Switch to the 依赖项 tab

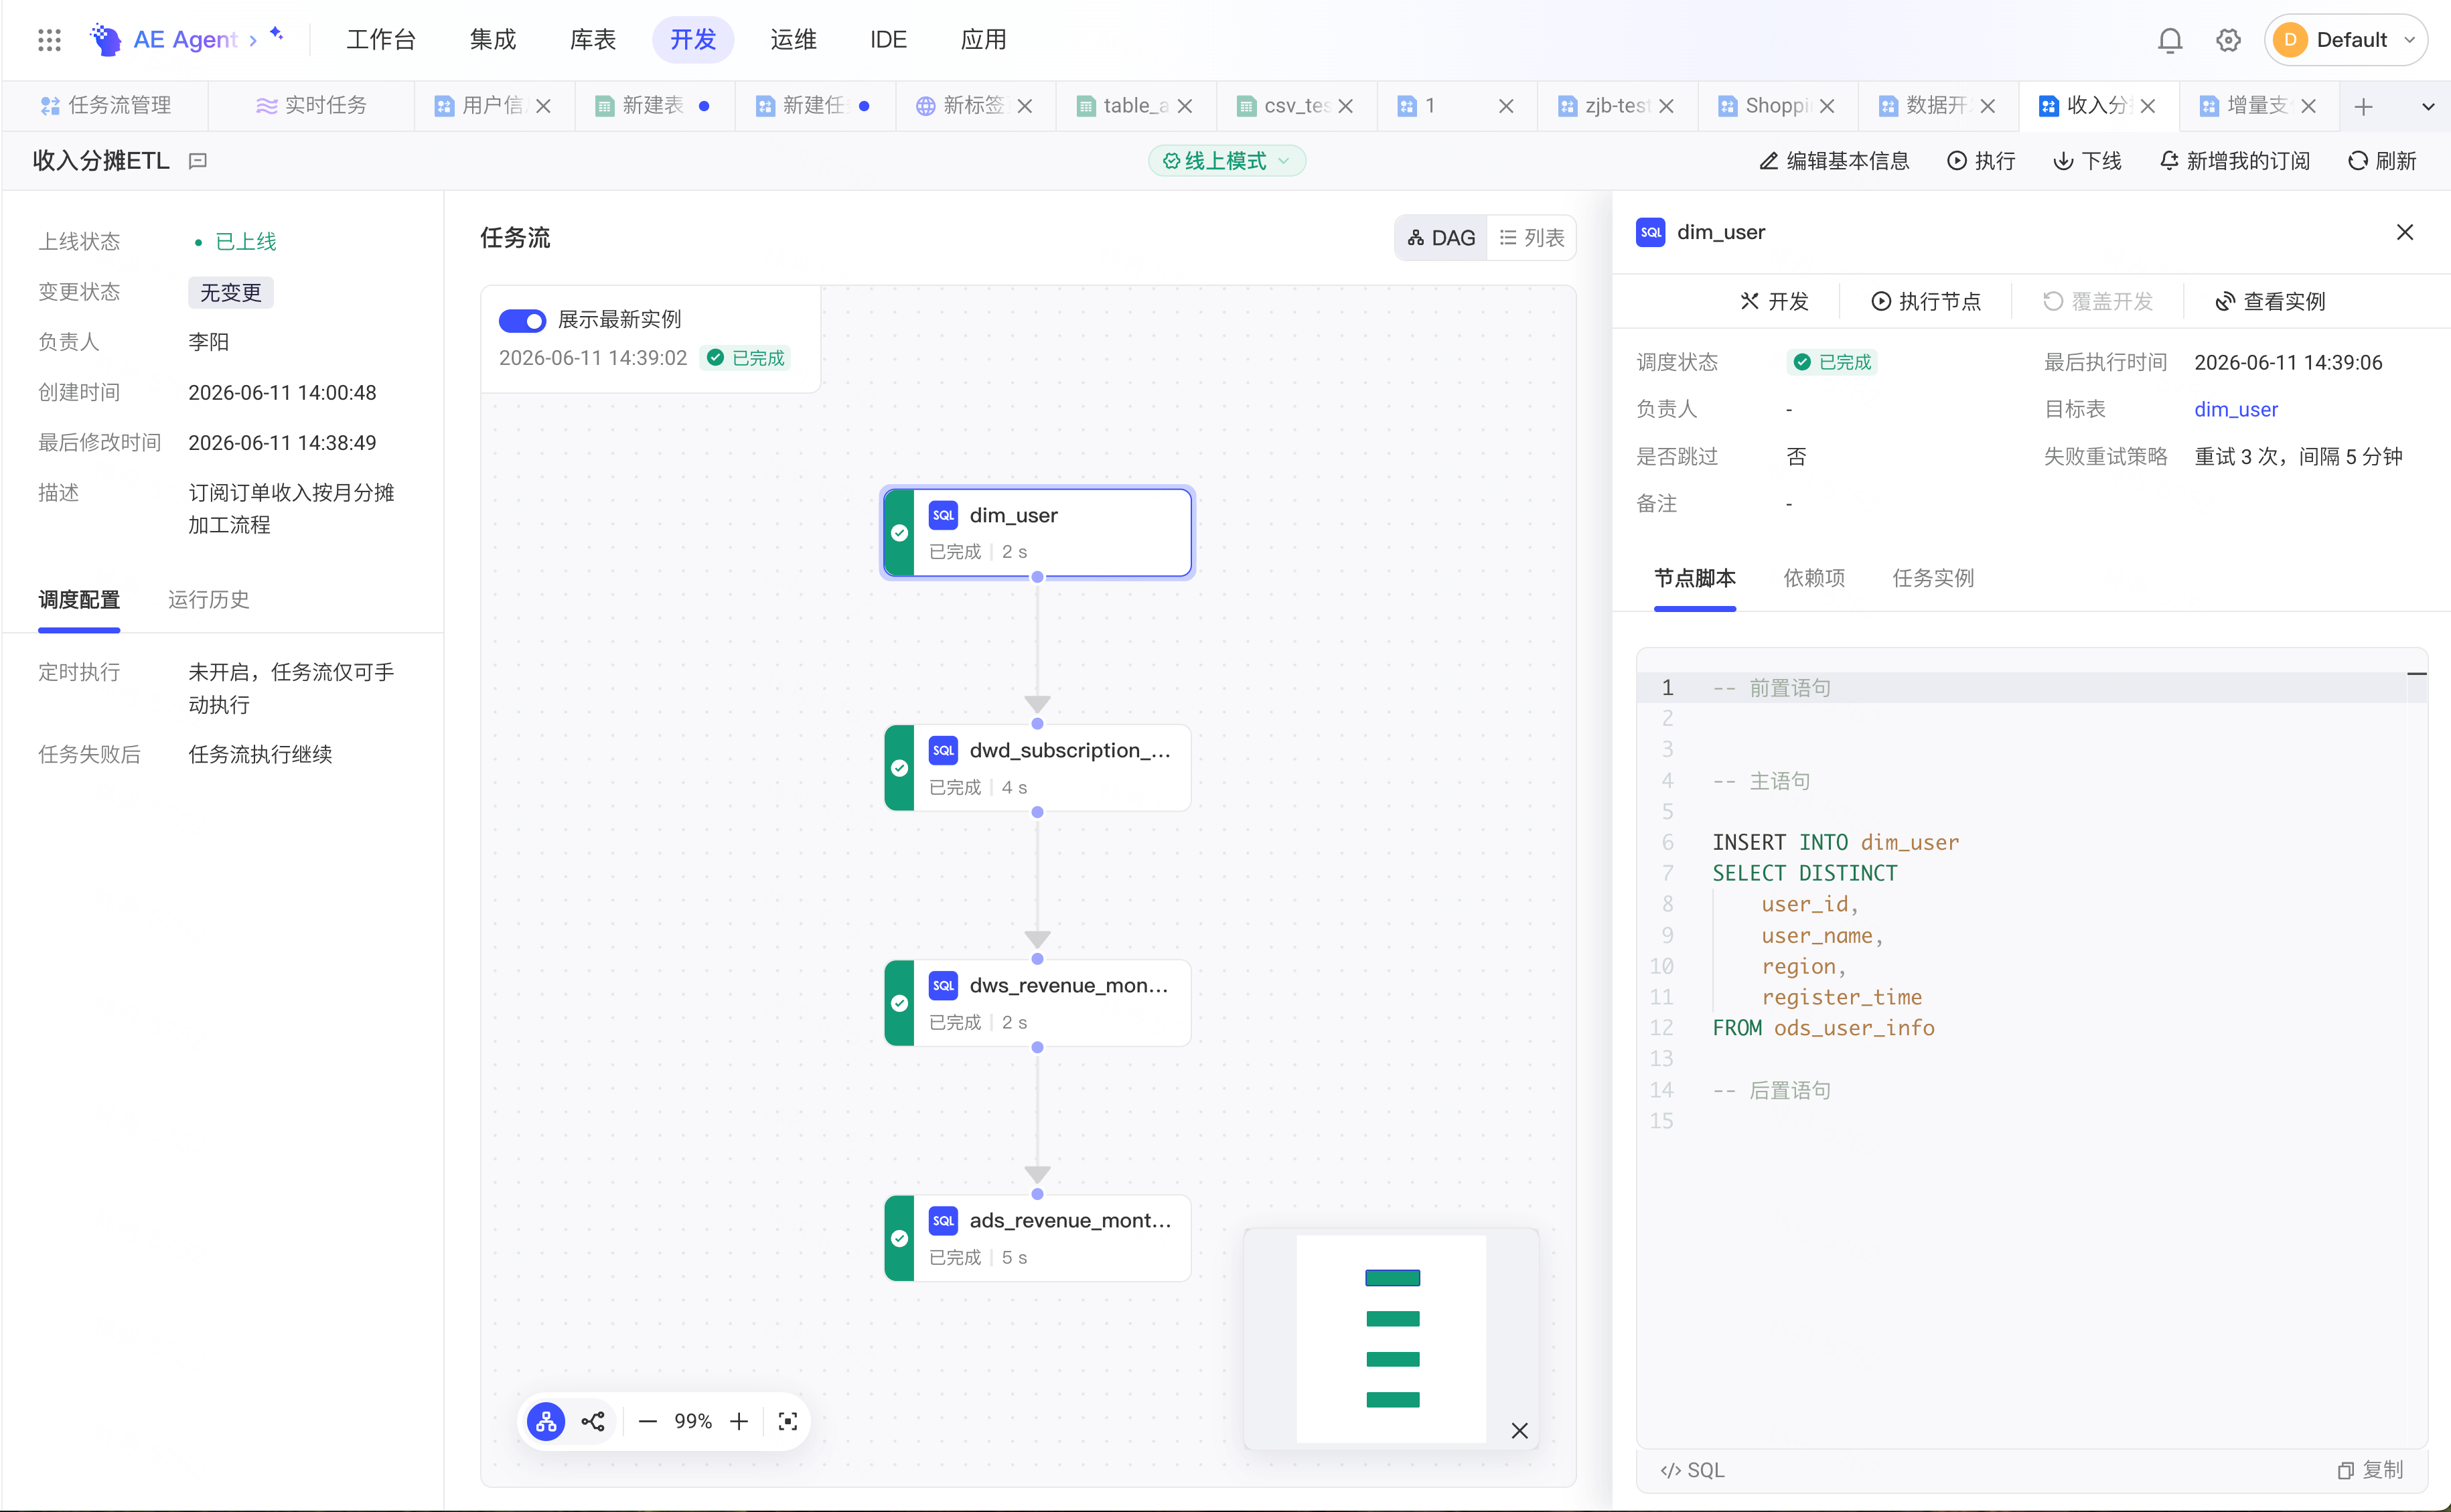click(1814, 578)
